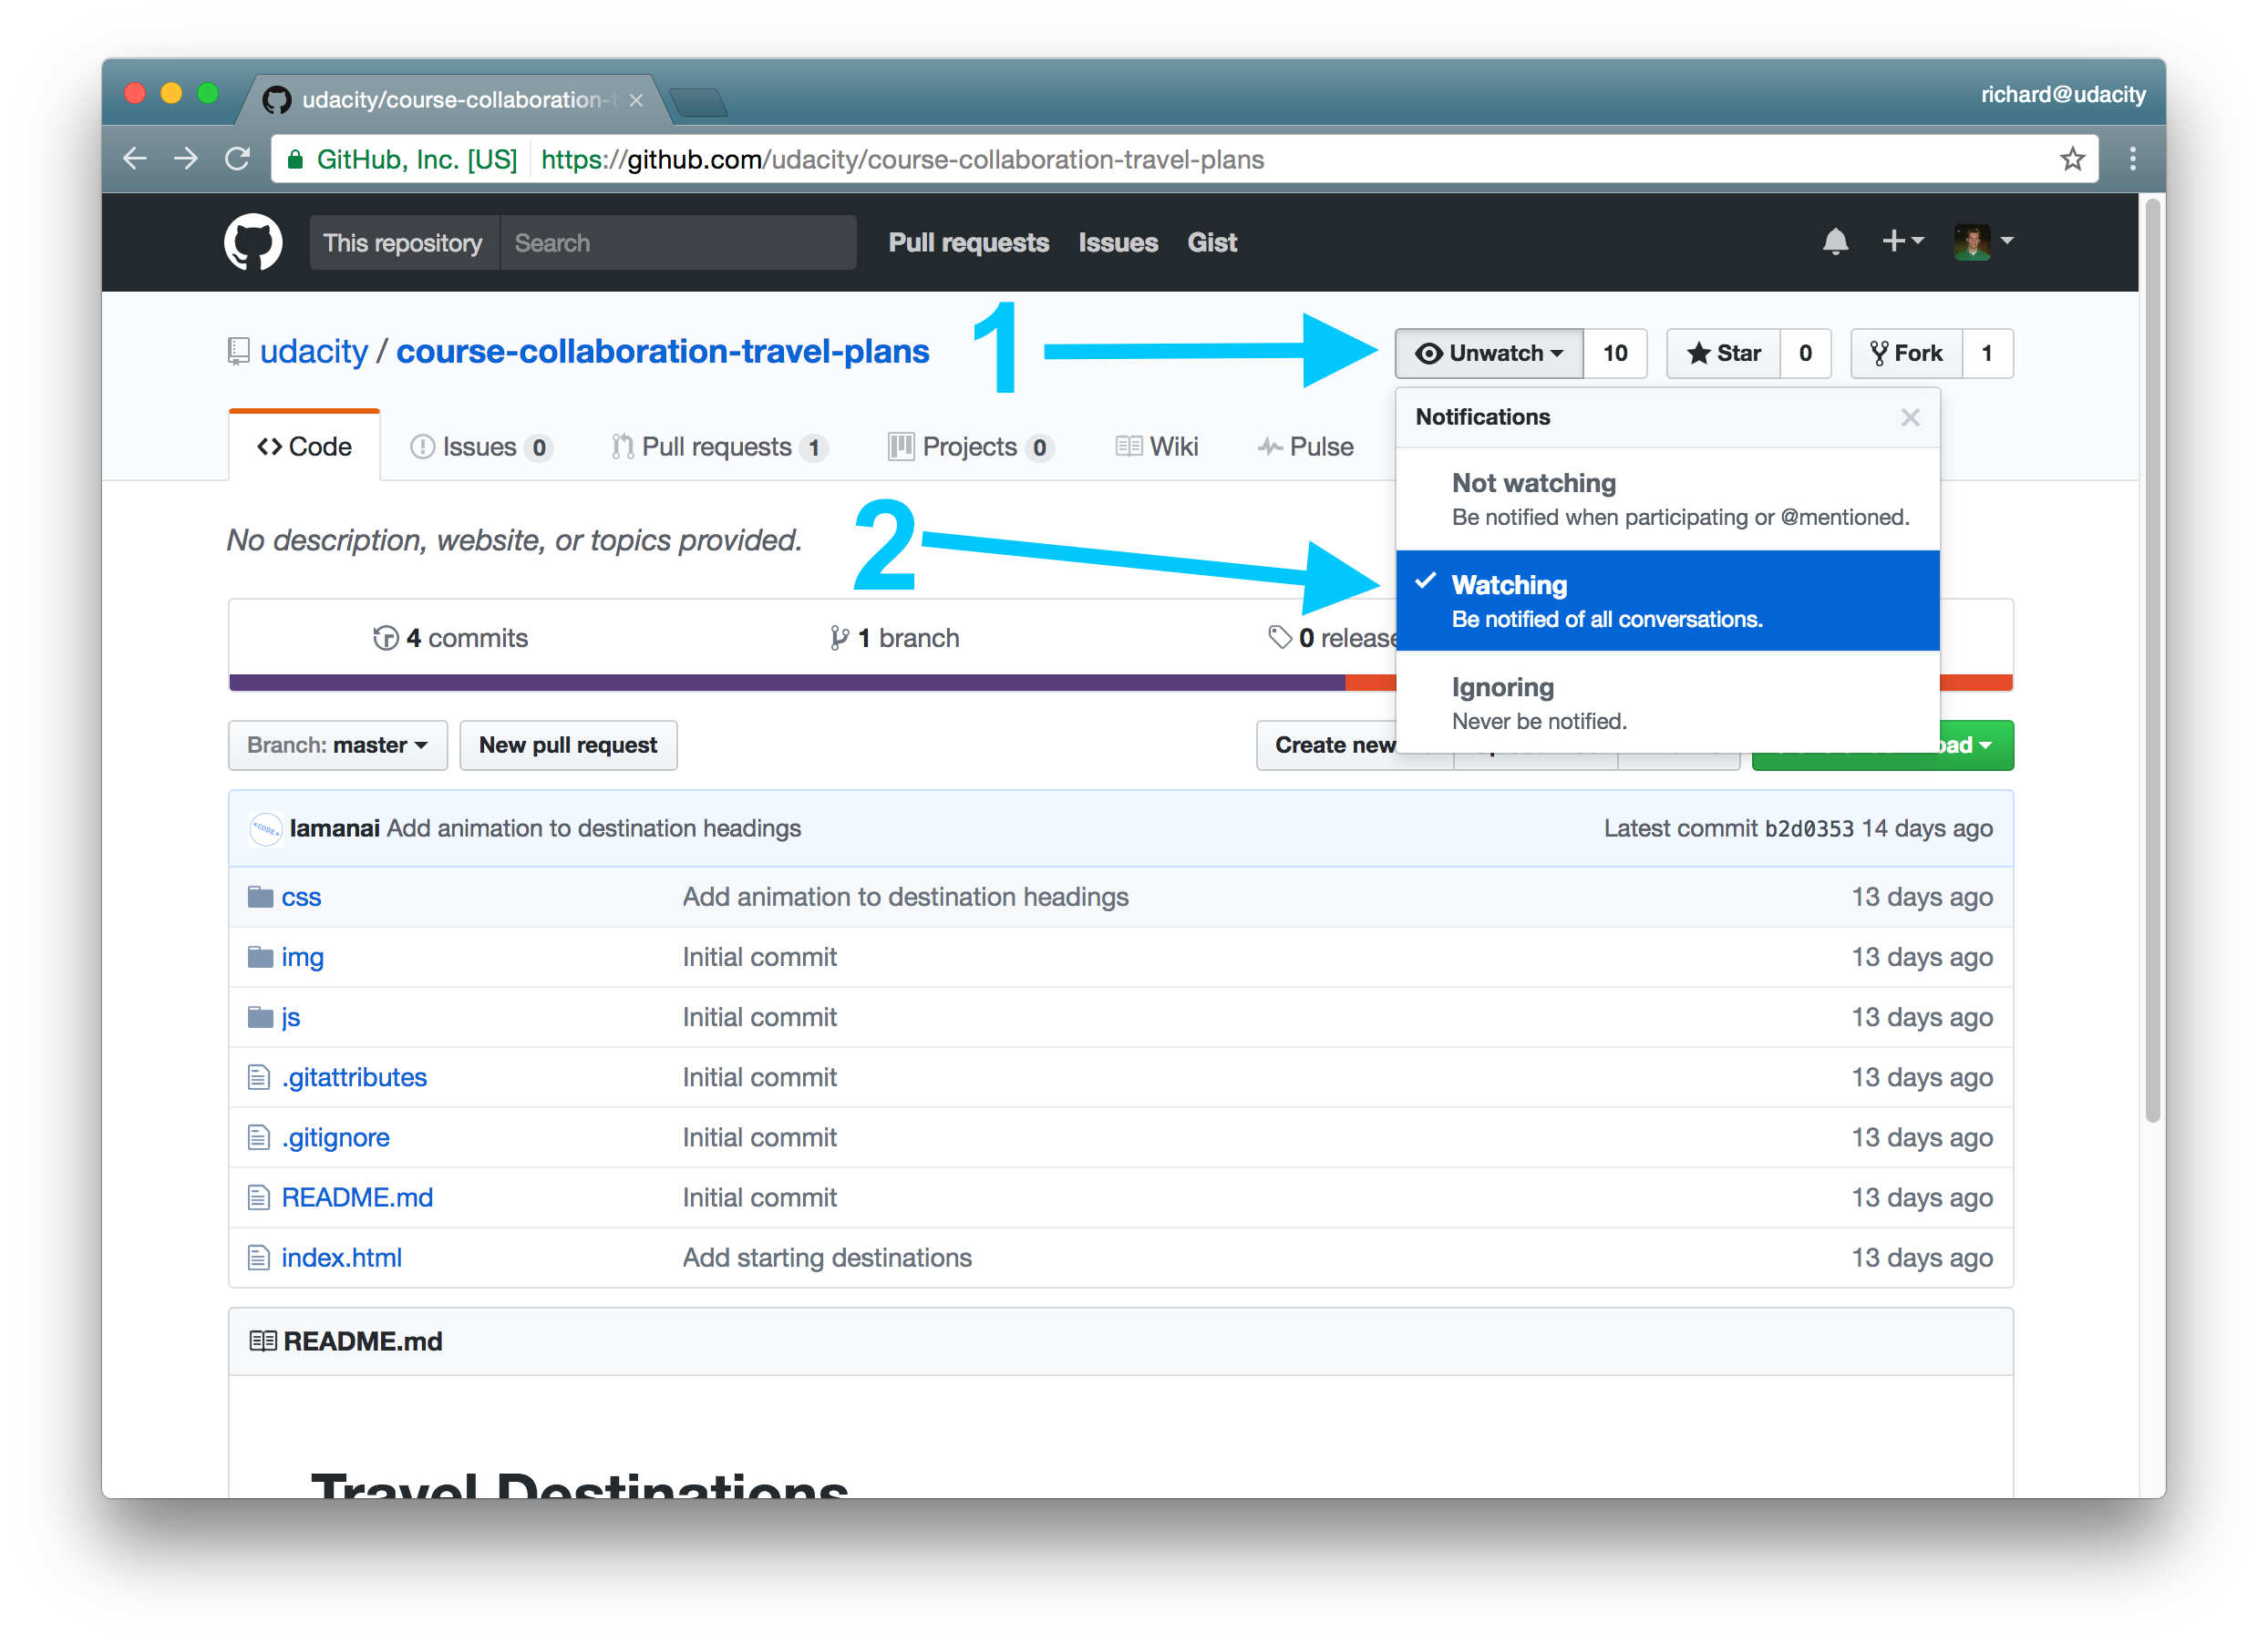2268x1644 pixels.
Task: Open the index.html file
Action: click(x=341, y=1257)
